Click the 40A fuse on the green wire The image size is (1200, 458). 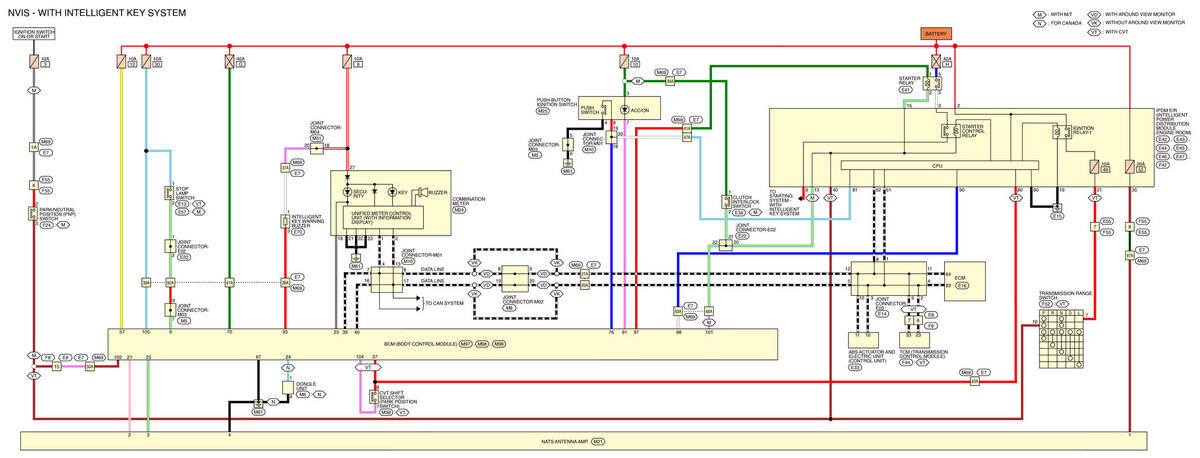pos(230,61)
